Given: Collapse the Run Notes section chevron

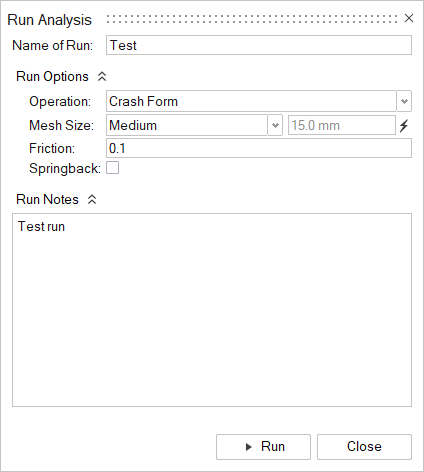Looking at the screenshot, I should tap(92, 200).
